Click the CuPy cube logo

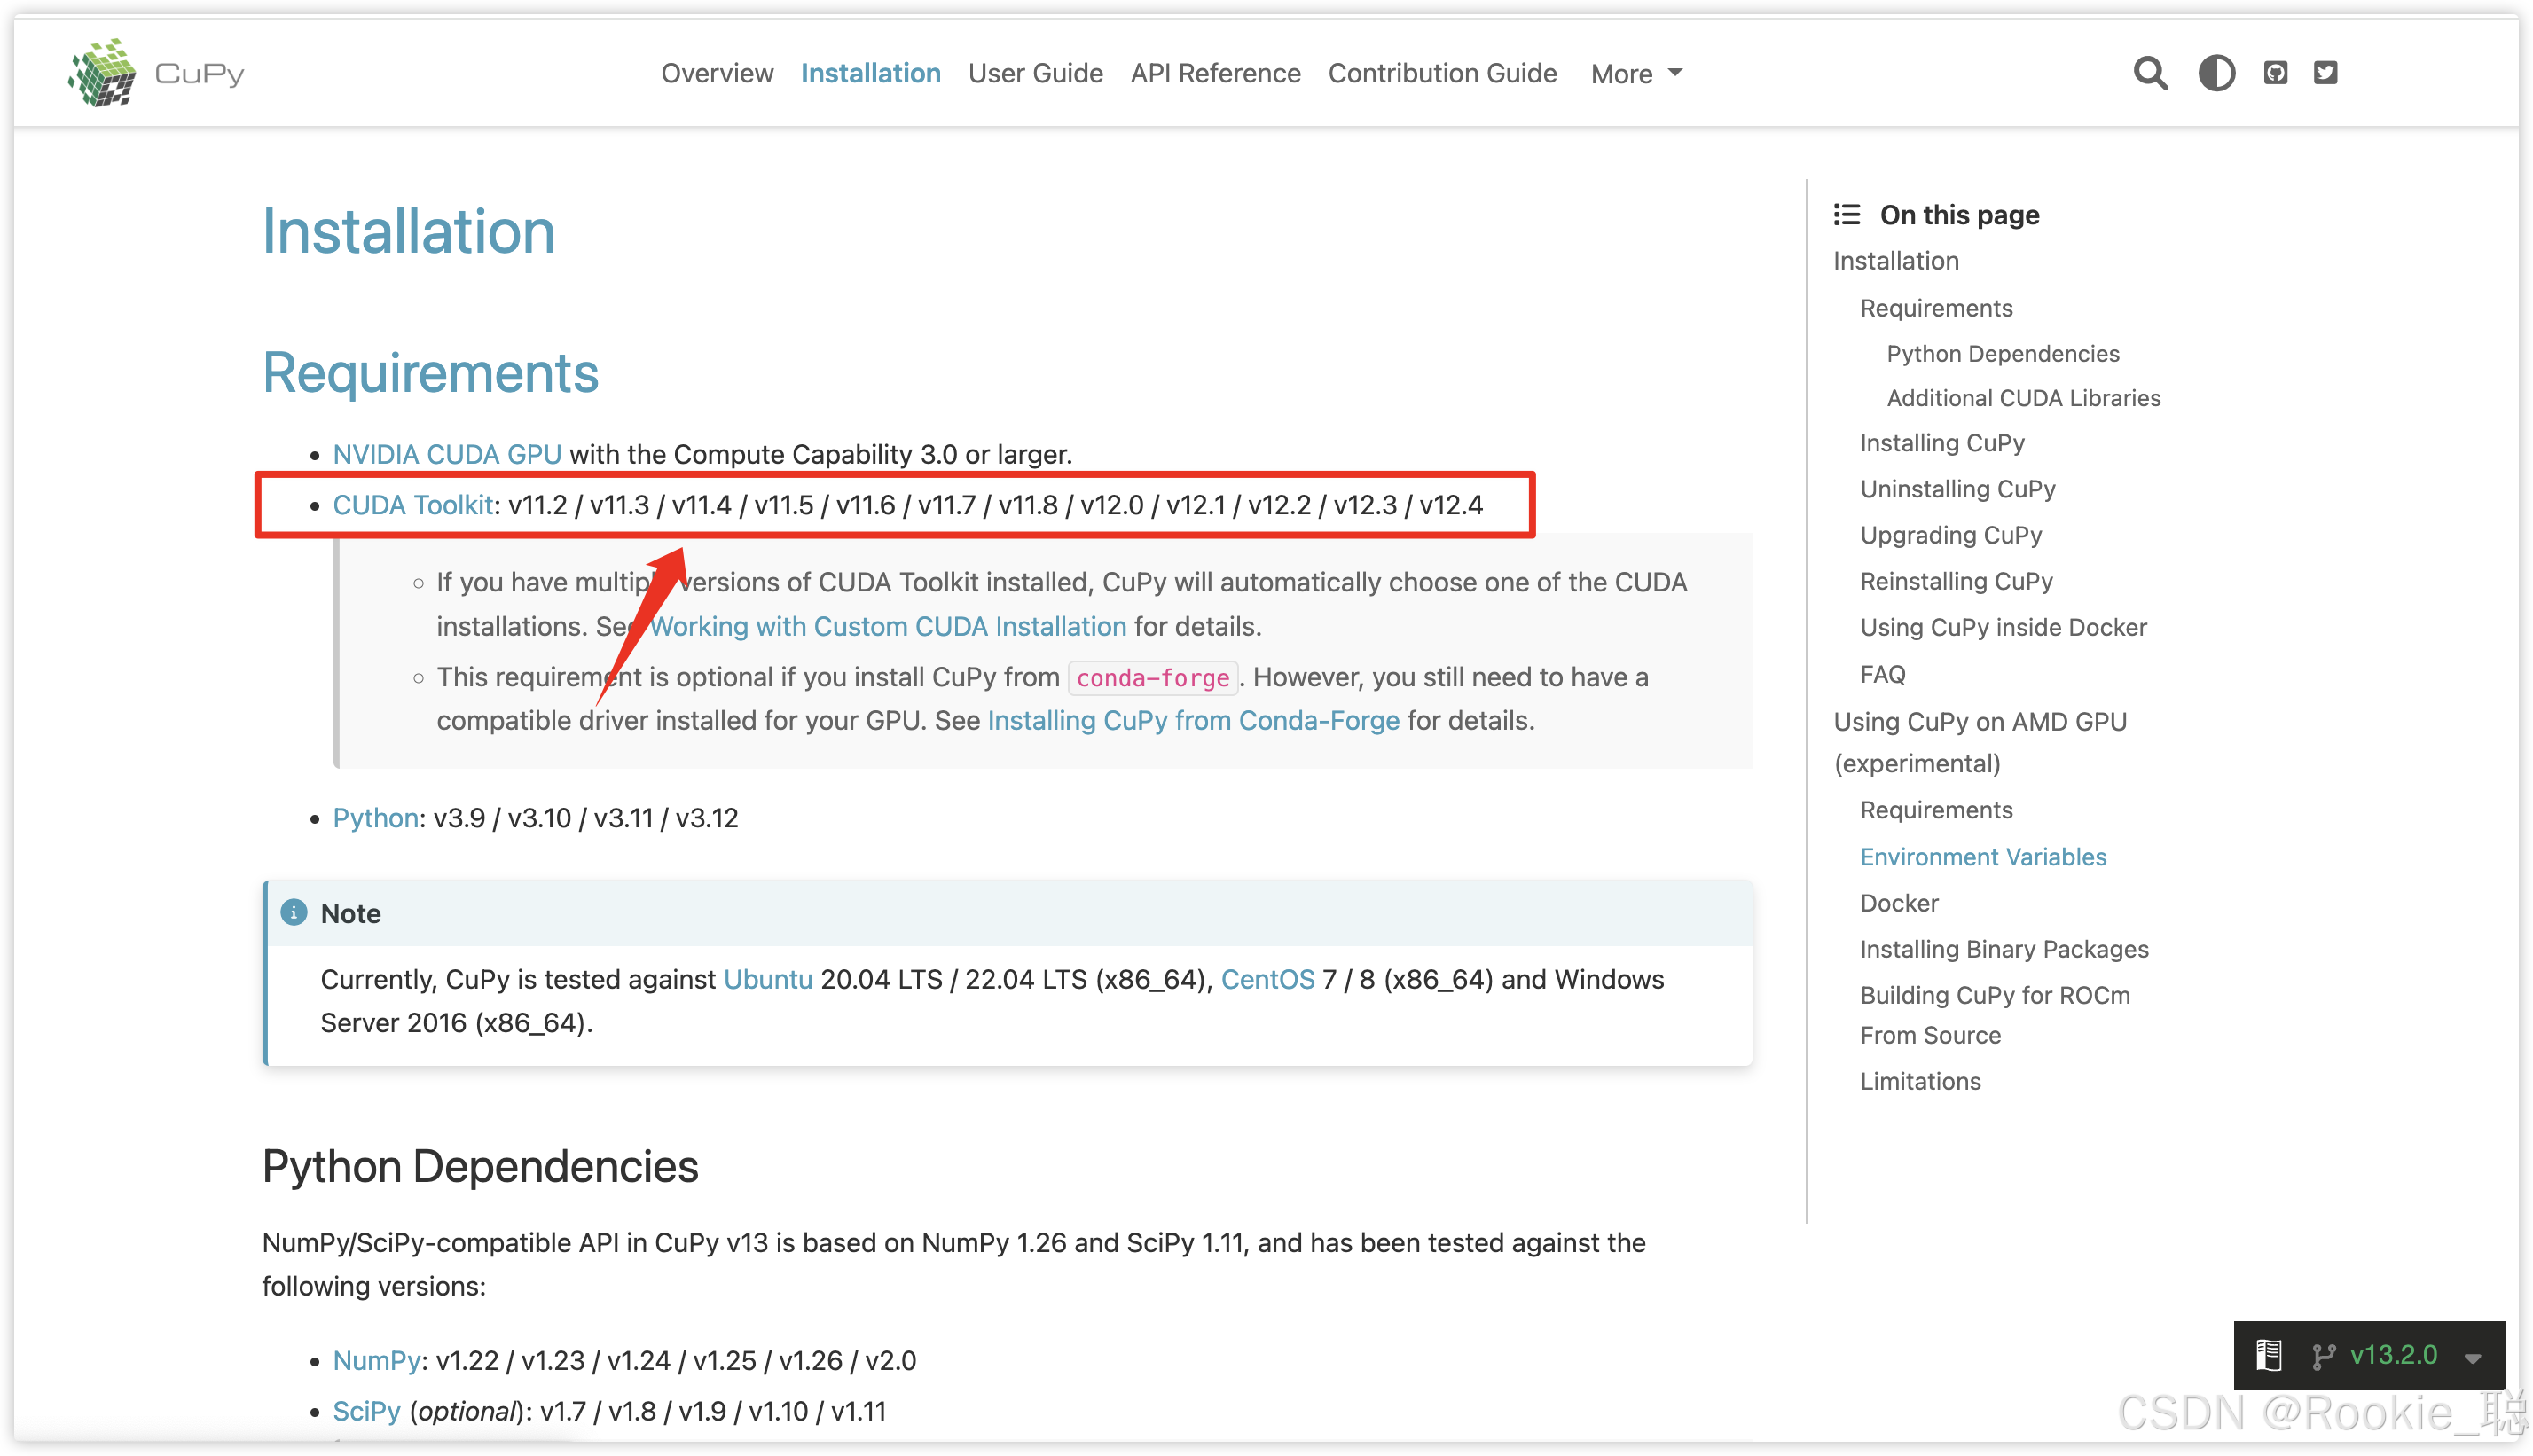102,73
